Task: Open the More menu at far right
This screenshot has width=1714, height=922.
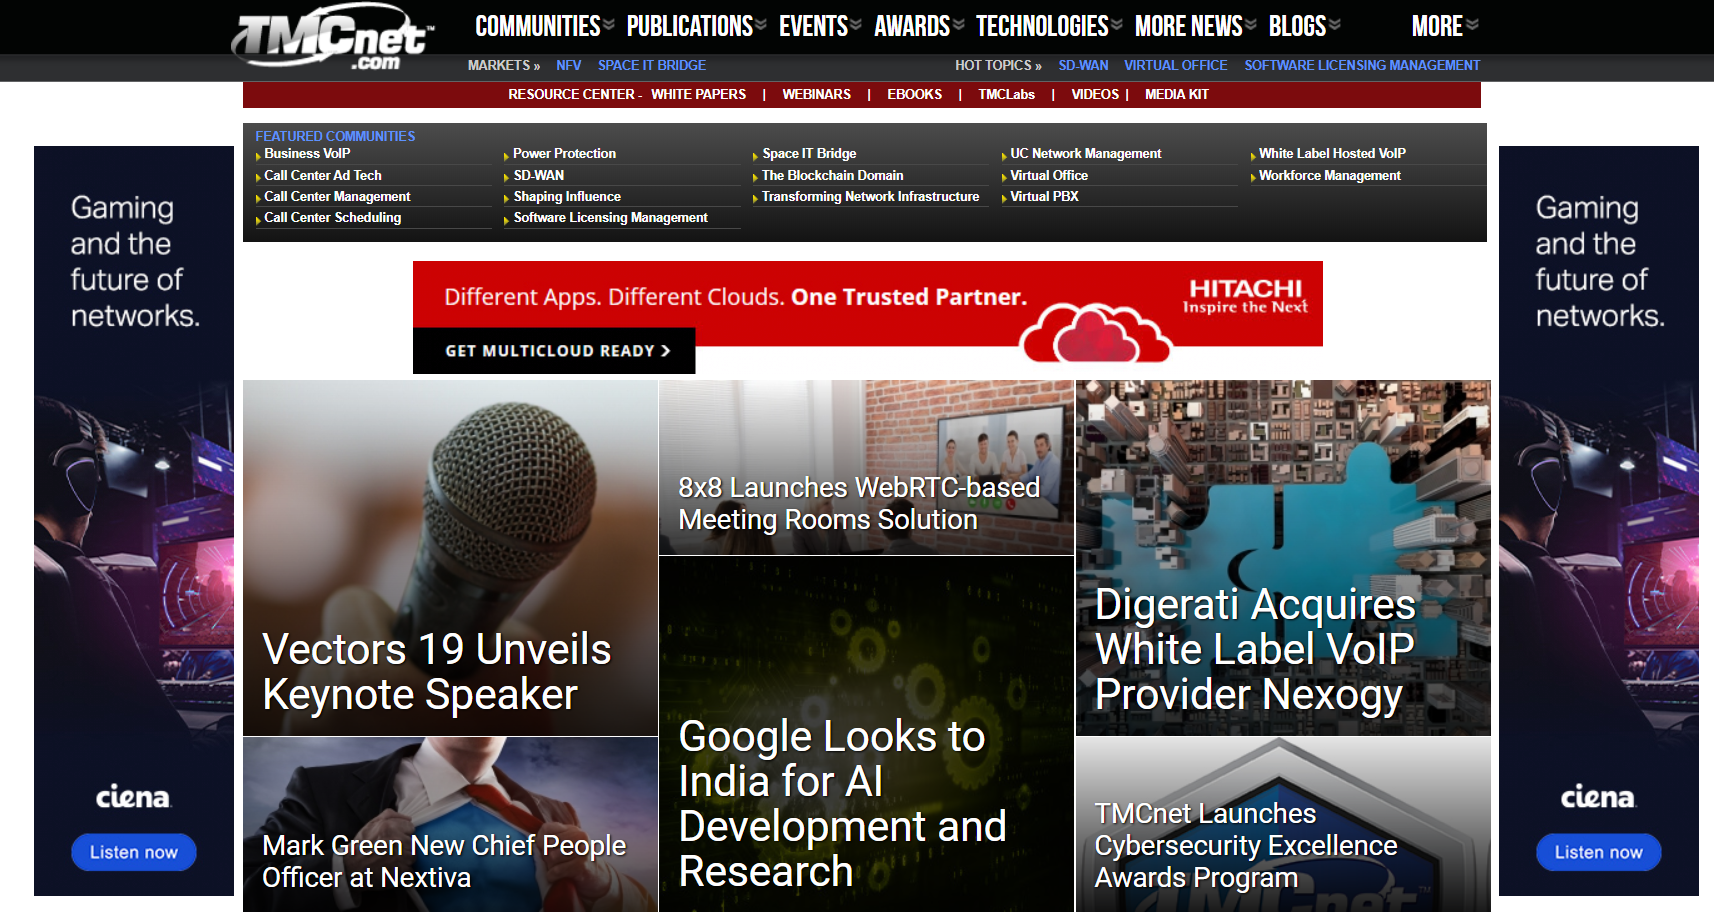Action: (x=1443, y=26)
